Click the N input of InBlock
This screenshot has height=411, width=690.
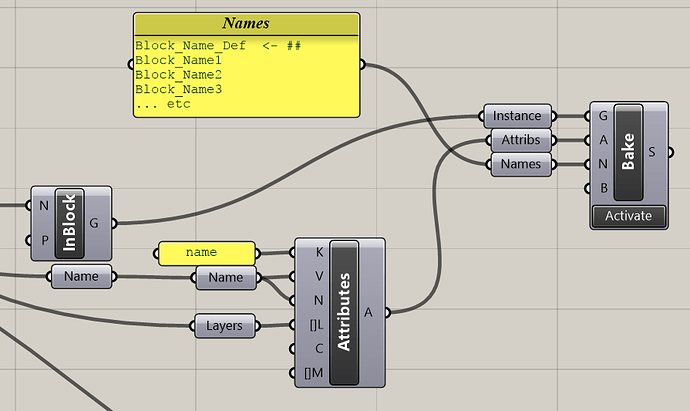[44, 205]
